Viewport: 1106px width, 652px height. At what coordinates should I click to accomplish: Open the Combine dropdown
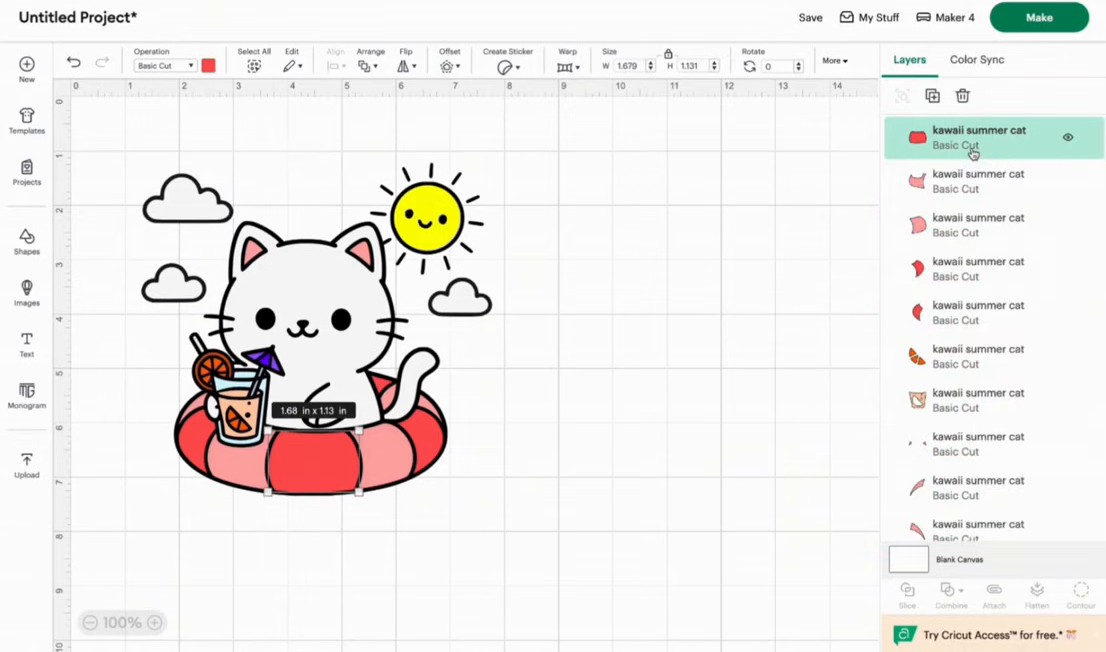[951, 596]
